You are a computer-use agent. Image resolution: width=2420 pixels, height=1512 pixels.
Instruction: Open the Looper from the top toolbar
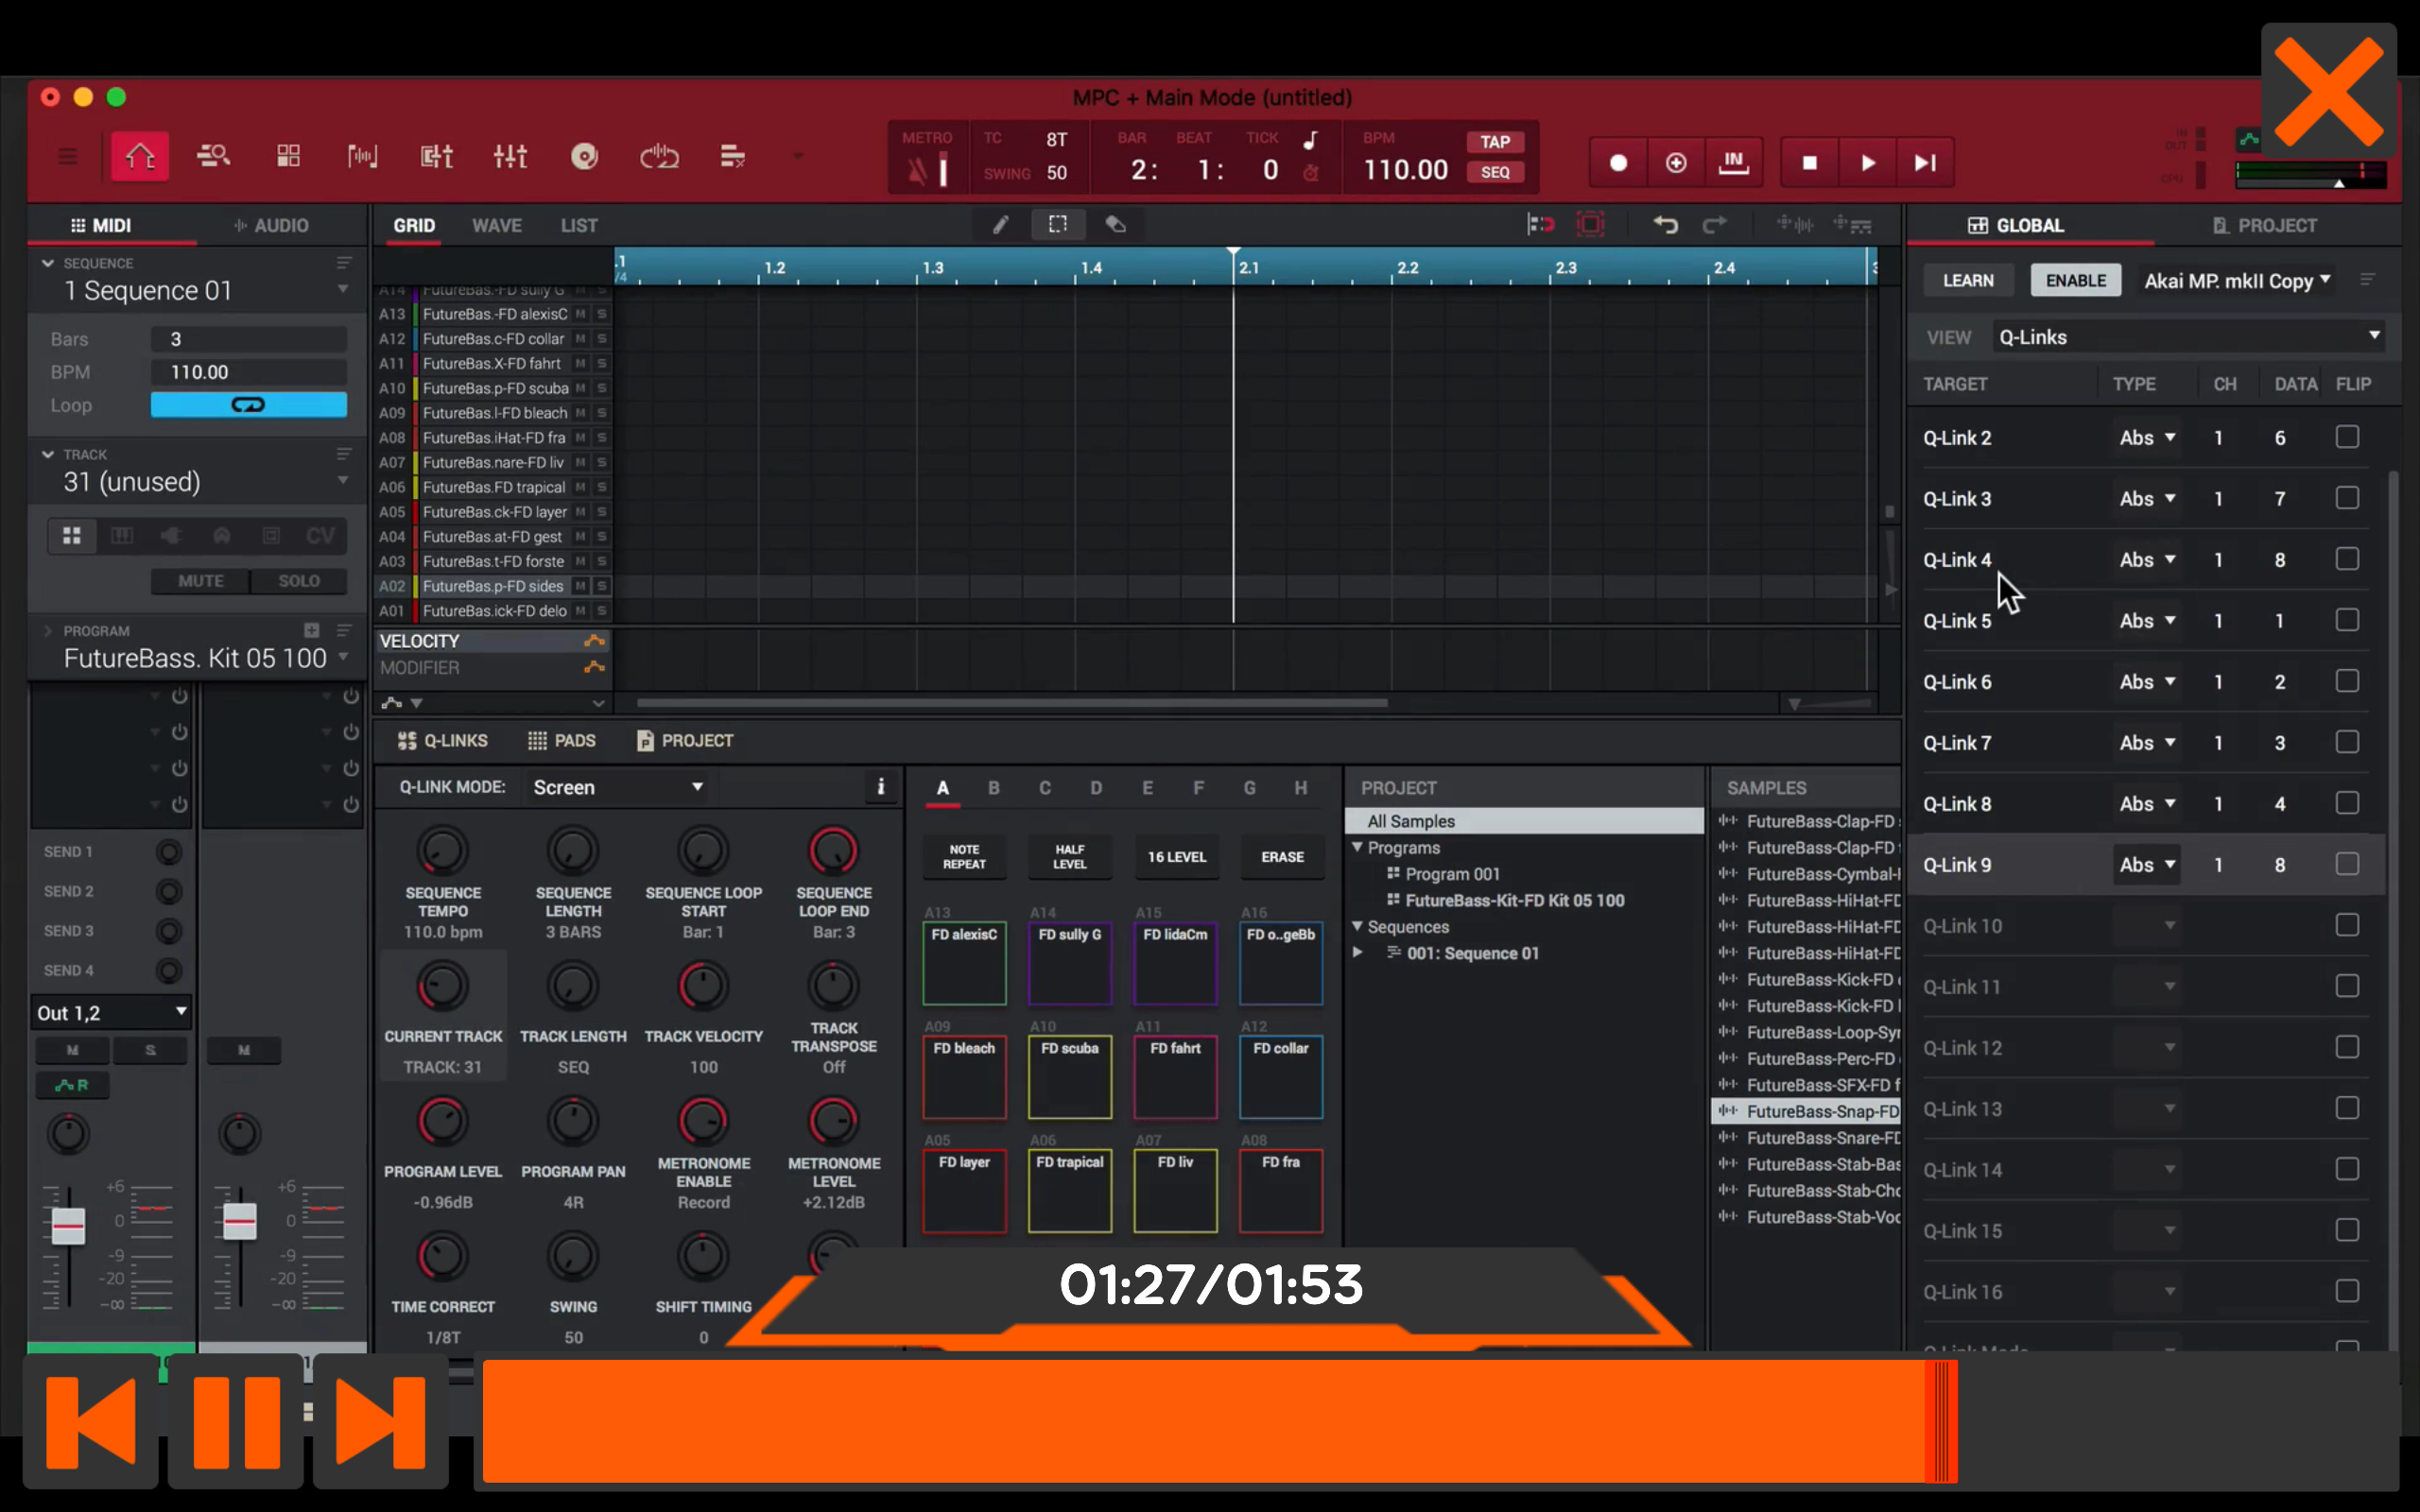659,156
